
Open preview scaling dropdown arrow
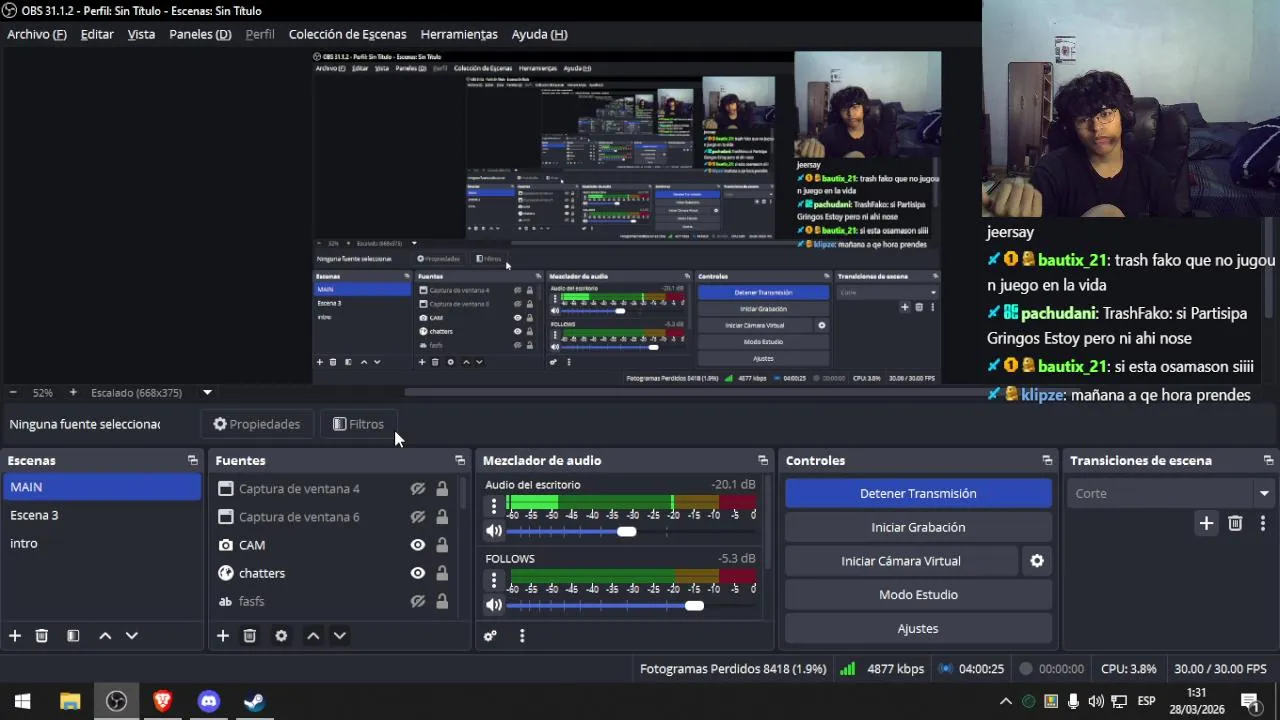point(207,393)
